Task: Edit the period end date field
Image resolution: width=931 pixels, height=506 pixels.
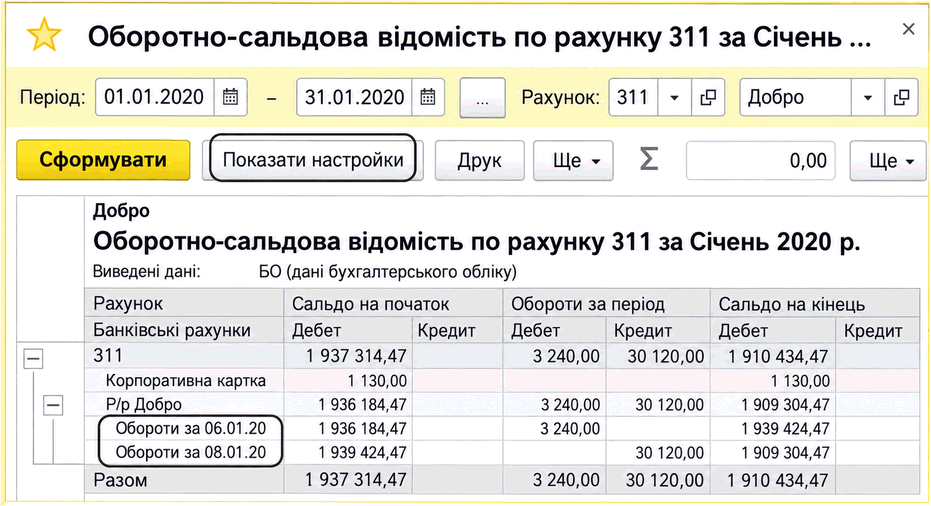Action: click(354, 97)
